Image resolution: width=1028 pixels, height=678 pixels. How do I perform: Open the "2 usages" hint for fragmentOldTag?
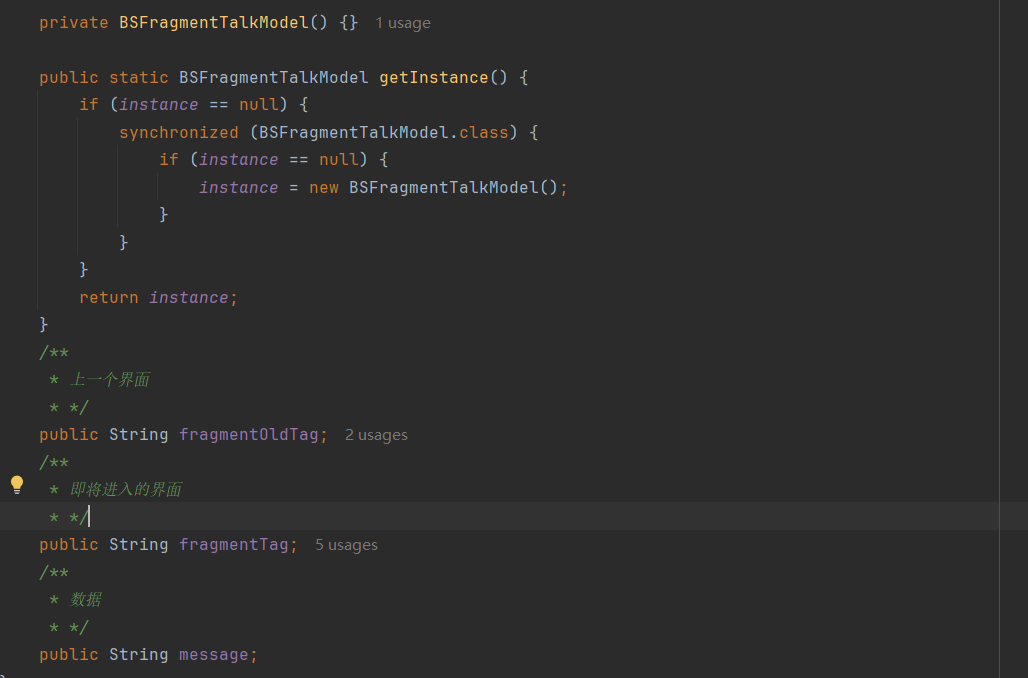point(376,435)
